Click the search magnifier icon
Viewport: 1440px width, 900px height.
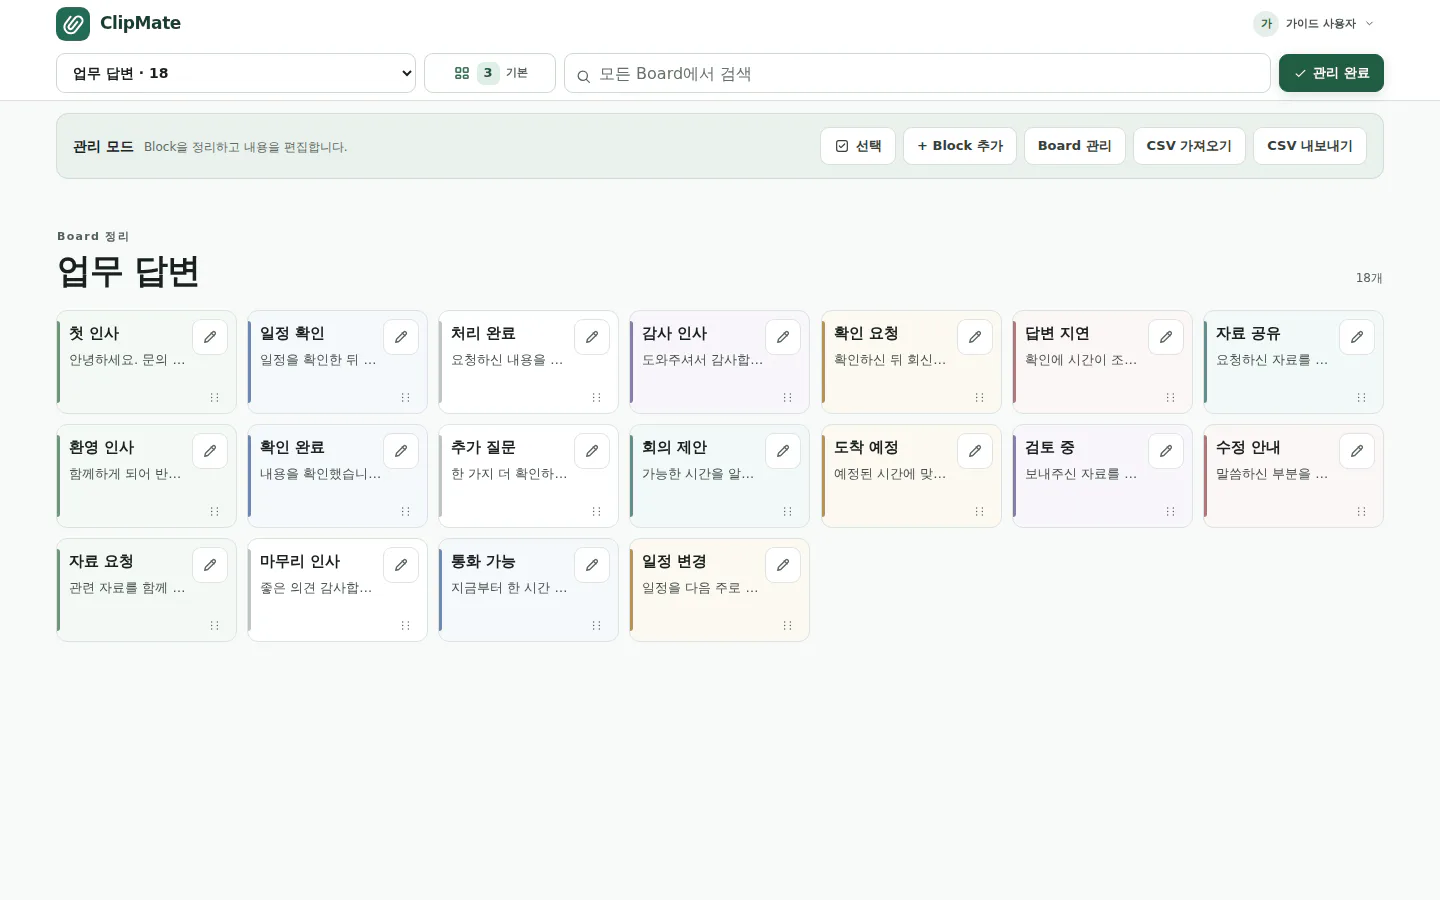(x=583, y=76)
